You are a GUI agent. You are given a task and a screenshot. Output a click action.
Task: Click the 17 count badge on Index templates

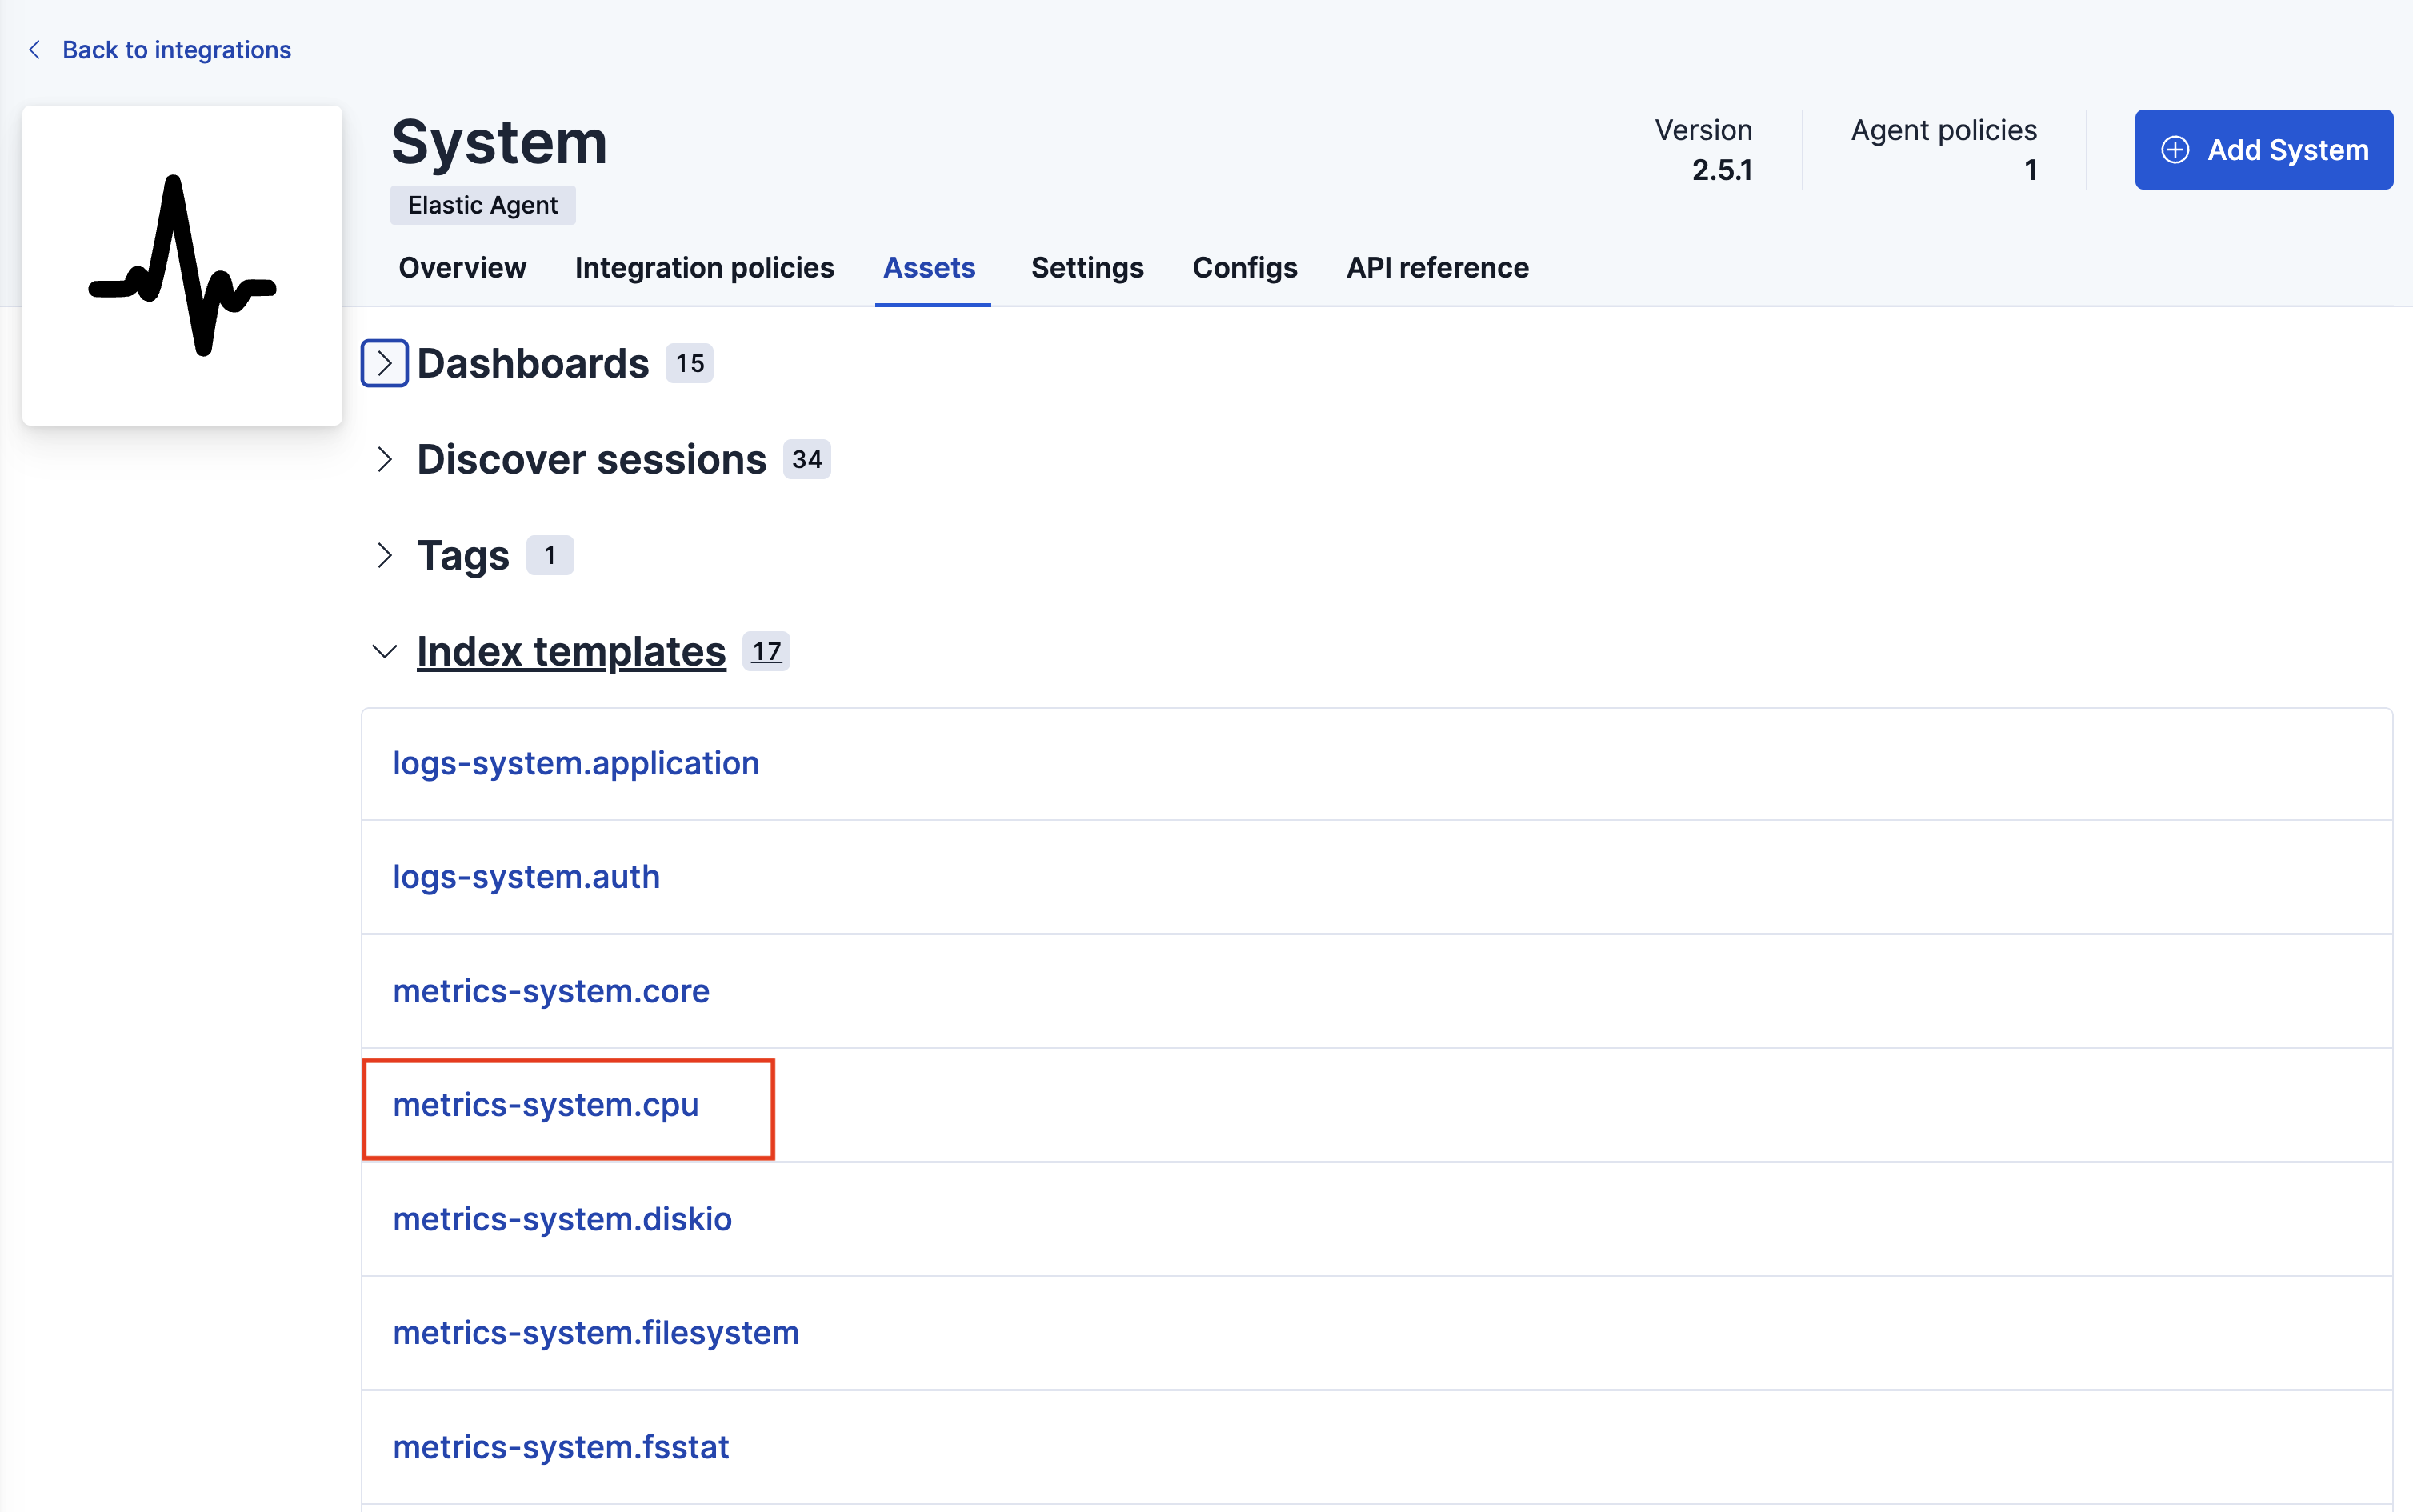(765, 651)
